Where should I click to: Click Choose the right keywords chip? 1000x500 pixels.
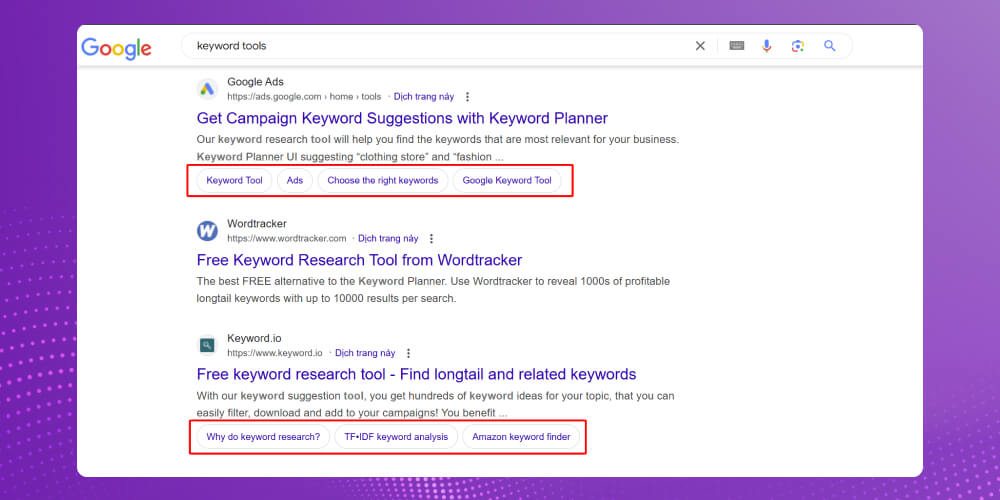383,180
